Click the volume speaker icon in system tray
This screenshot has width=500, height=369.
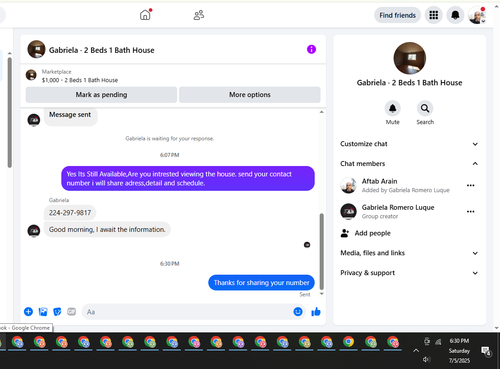426,359
